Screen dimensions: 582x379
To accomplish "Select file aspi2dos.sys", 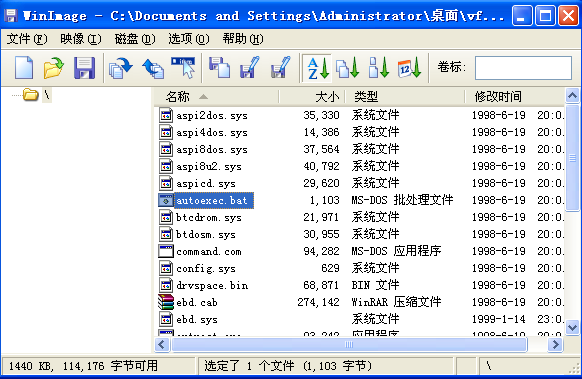I will click(212, 115).
